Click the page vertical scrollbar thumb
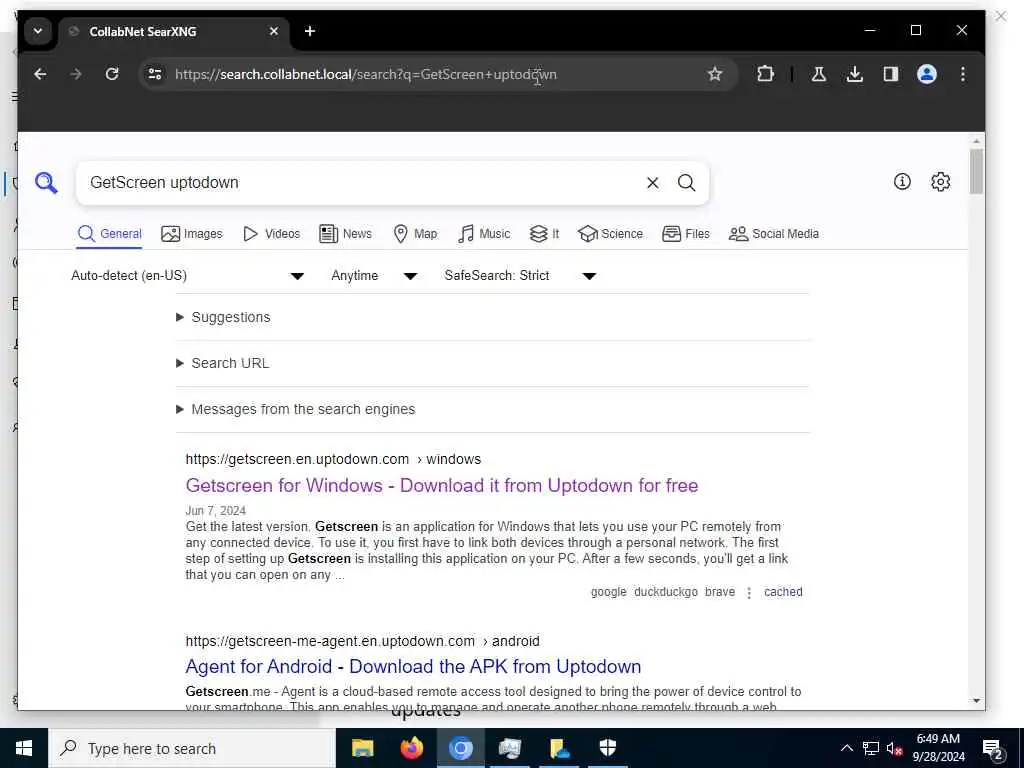Image resolution: width=1024 pixels, height=768 pixels. coord(976,171)
